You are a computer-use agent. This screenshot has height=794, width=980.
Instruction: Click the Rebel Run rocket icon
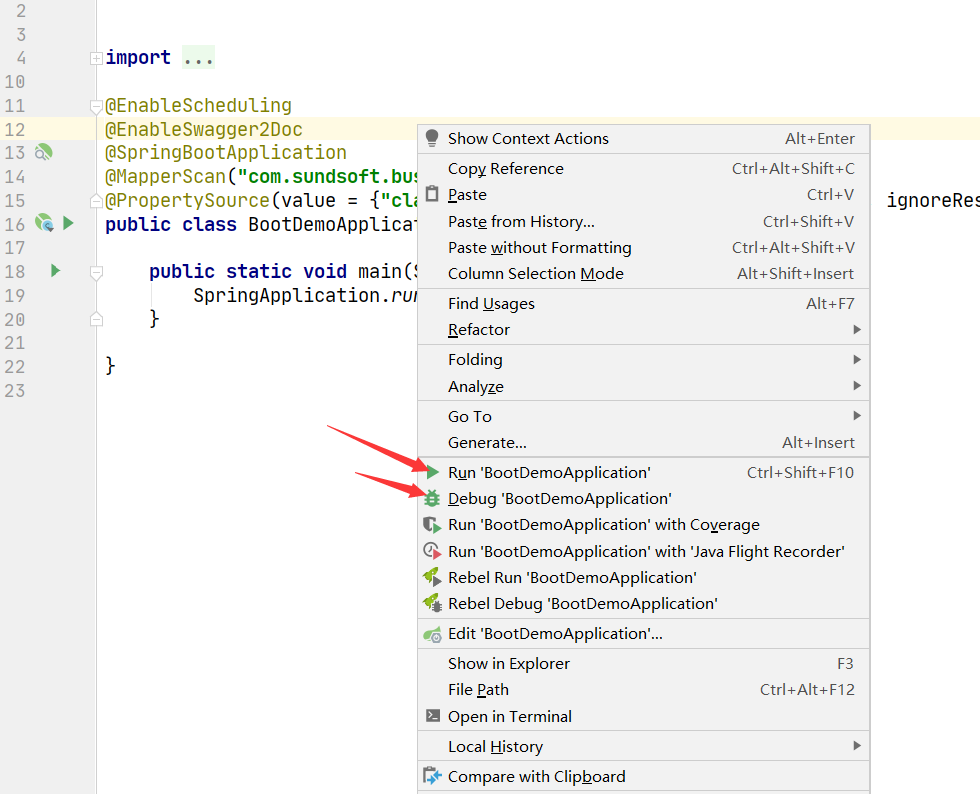(432, 577)
